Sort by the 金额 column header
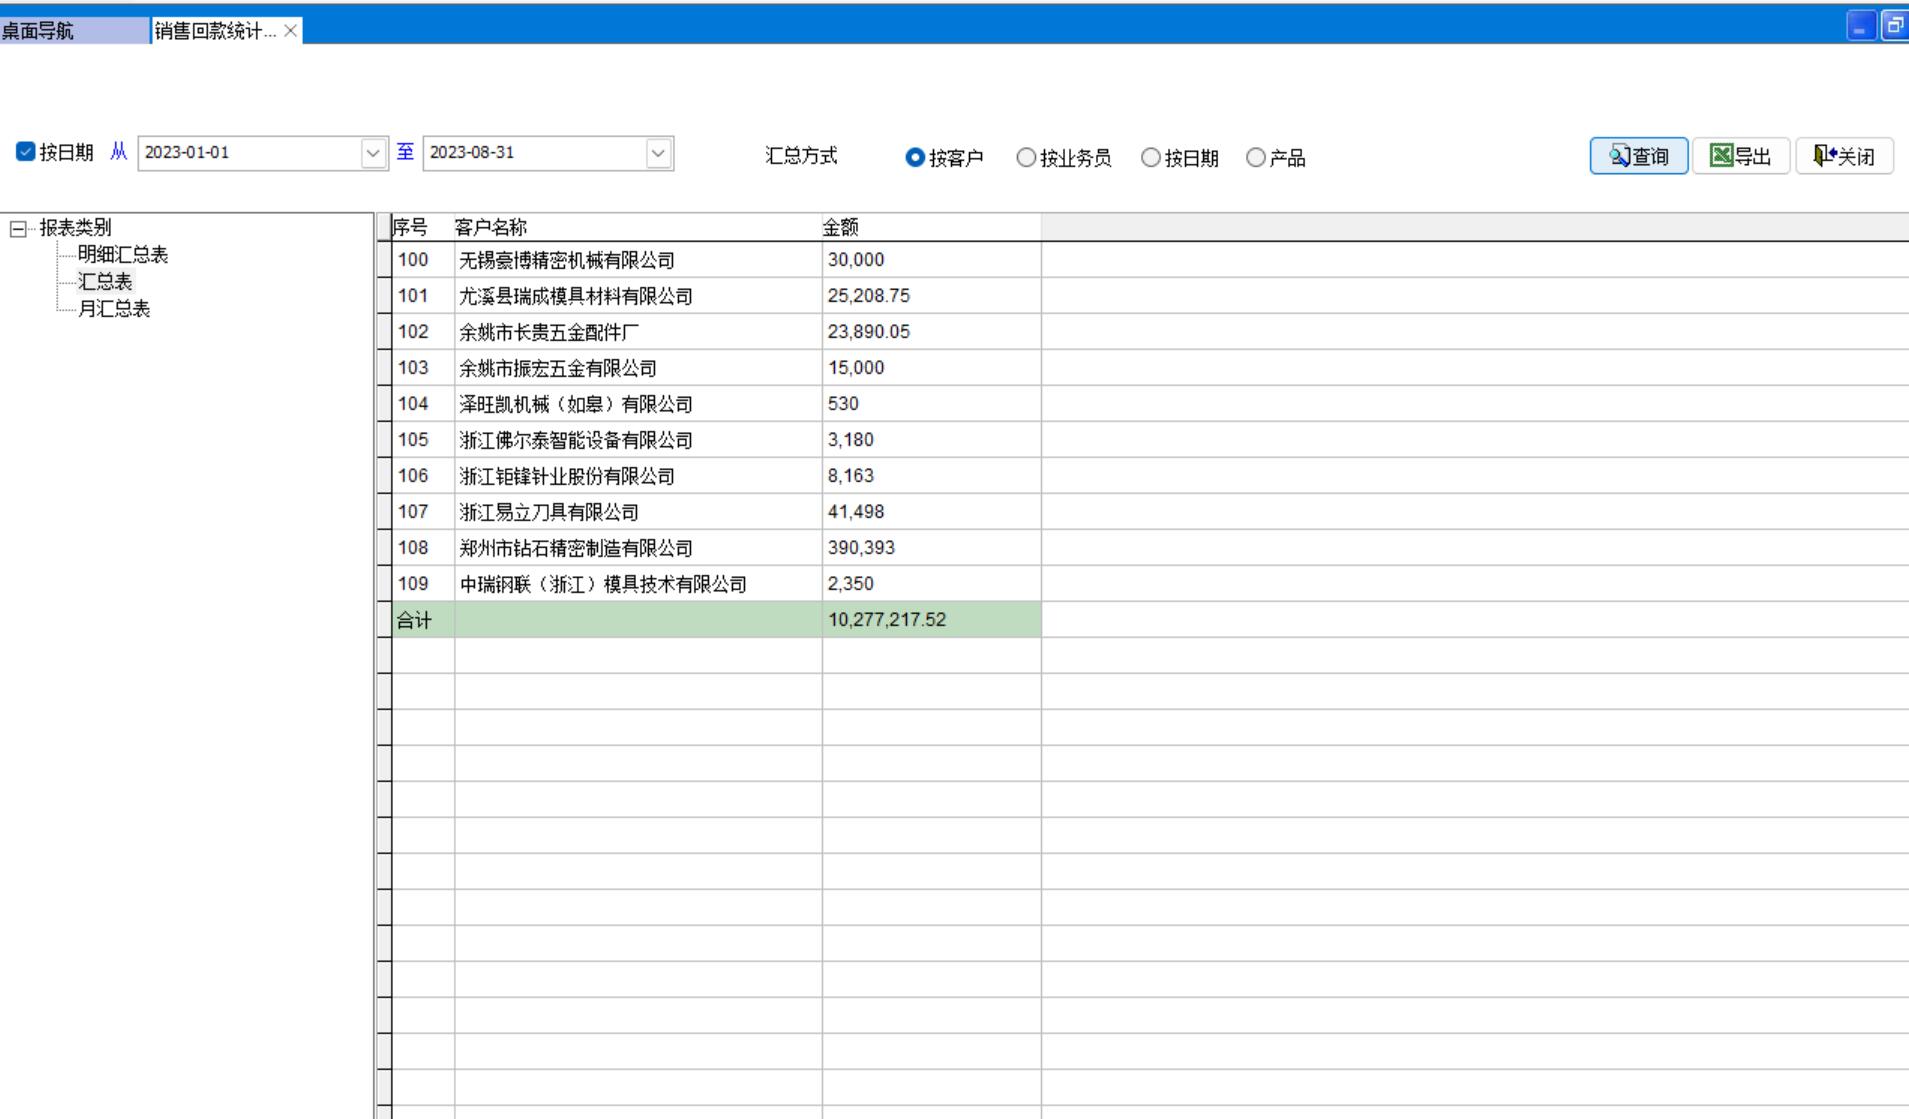 coord(840,227)
